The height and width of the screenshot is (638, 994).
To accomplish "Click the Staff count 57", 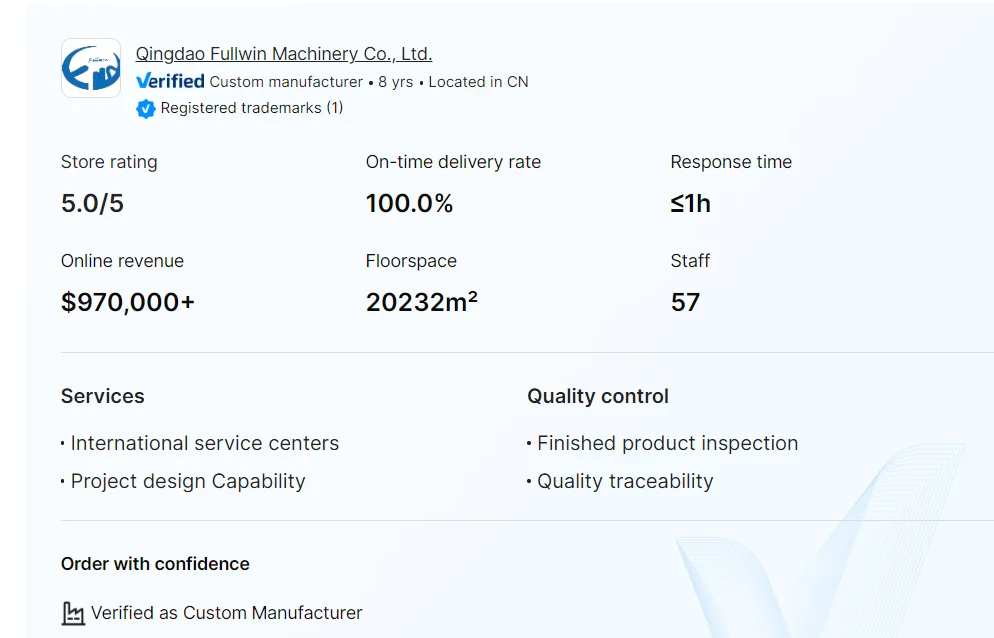I will (x=685, y=302).
